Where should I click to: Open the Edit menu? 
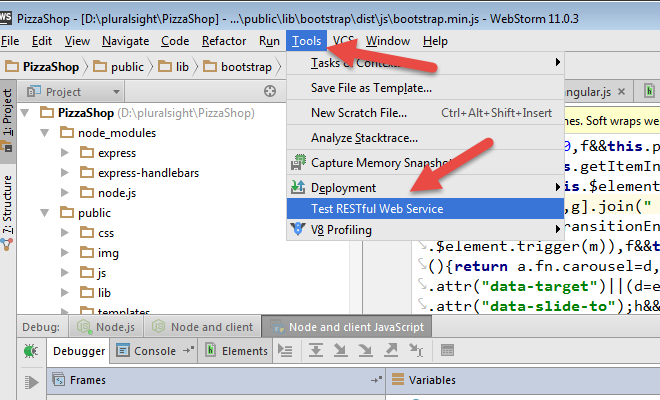(x=42, y=41)
